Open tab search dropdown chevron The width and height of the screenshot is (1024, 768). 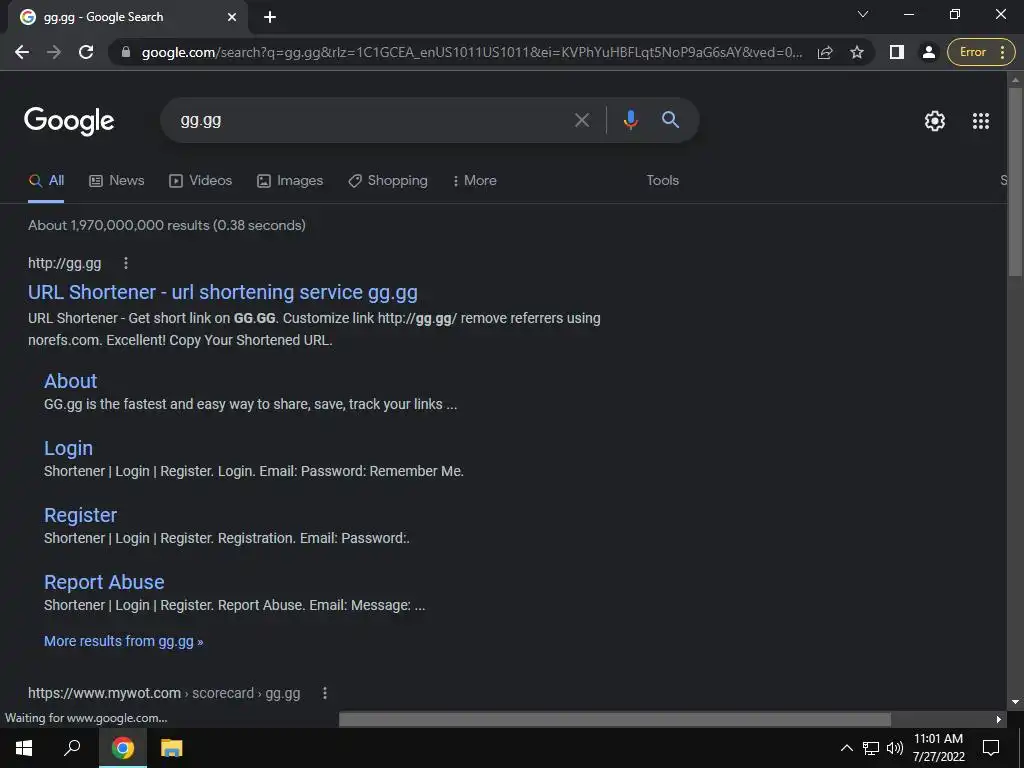click(863, 14)
